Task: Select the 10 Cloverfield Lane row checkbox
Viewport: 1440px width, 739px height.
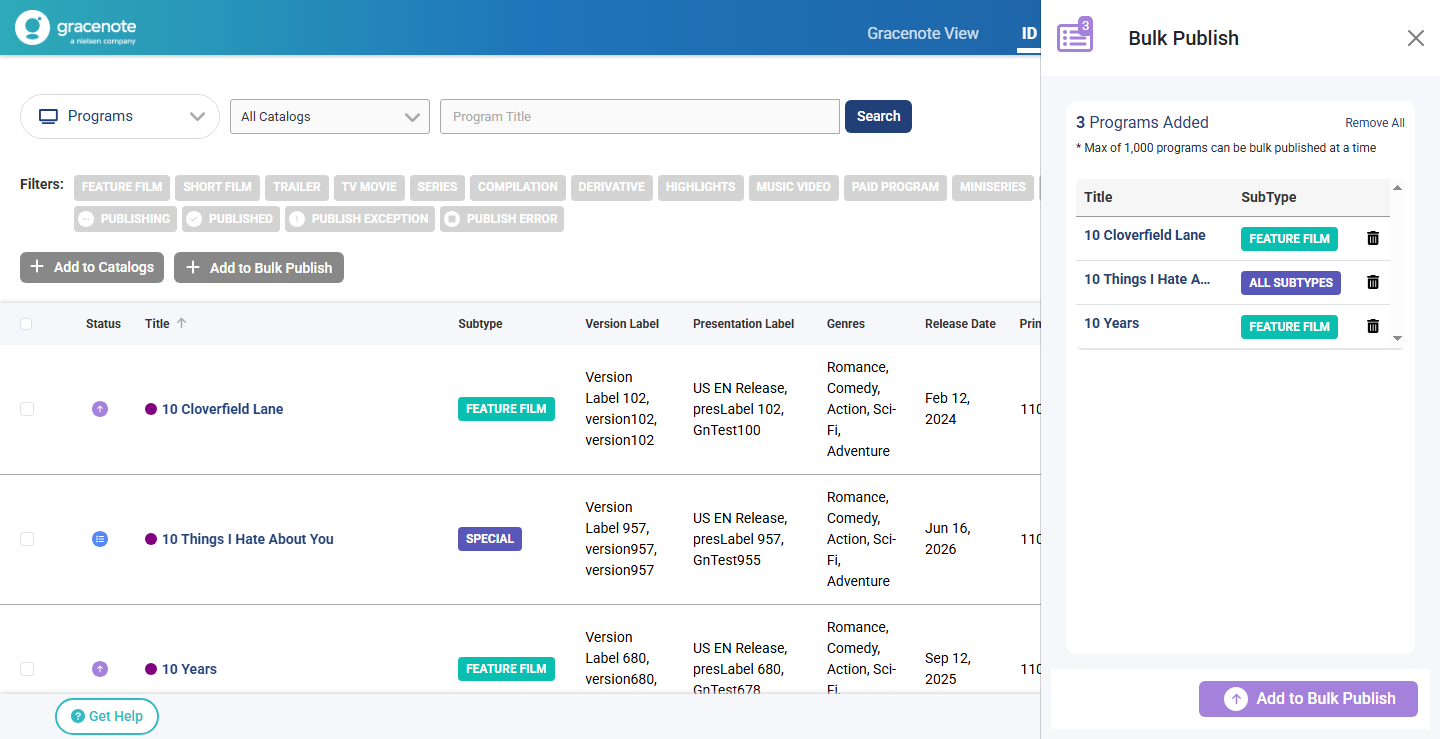Action: click(x=27, y=409)
